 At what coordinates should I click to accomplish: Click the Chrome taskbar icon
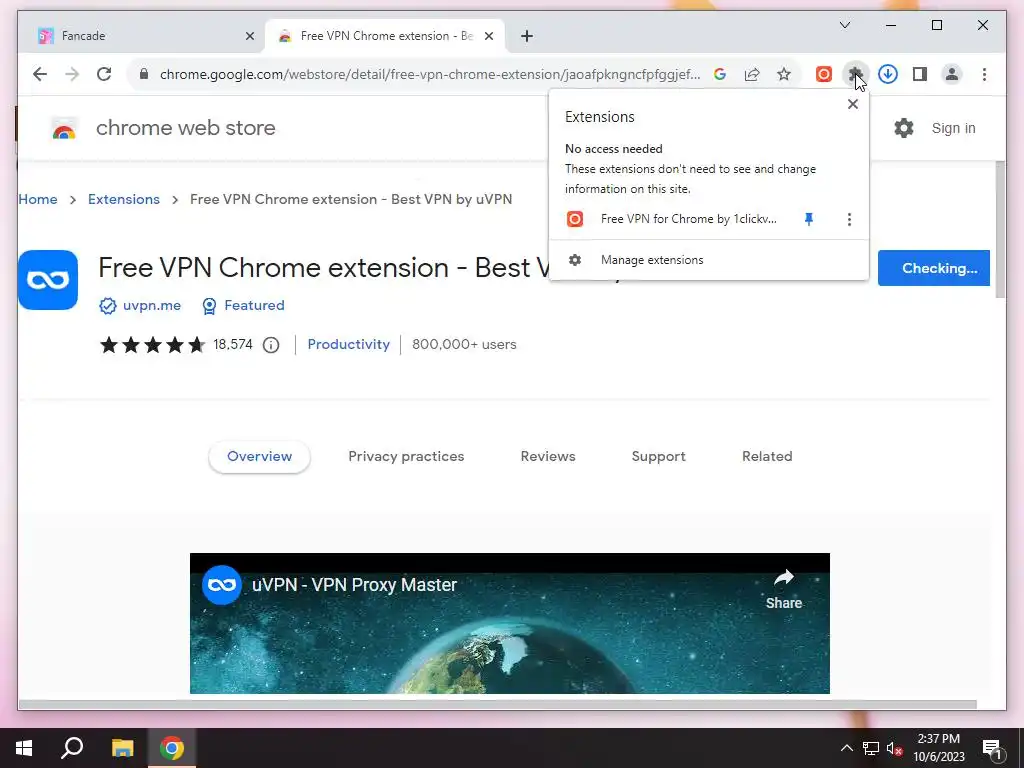[x=172, y=748]
